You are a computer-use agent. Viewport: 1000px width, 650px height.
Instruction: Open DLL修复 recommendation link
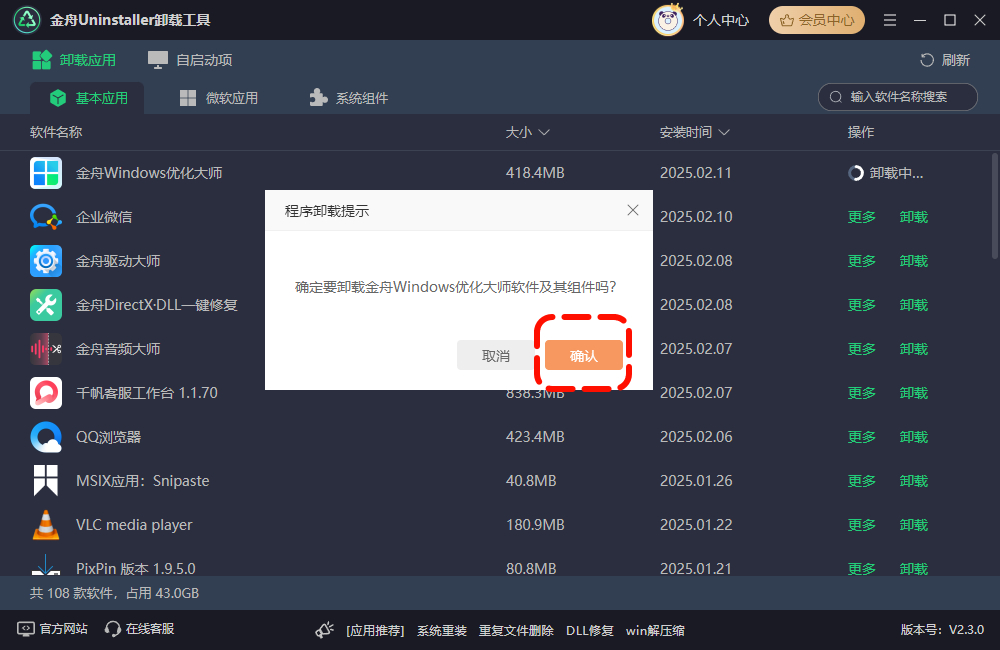[590, 631]
